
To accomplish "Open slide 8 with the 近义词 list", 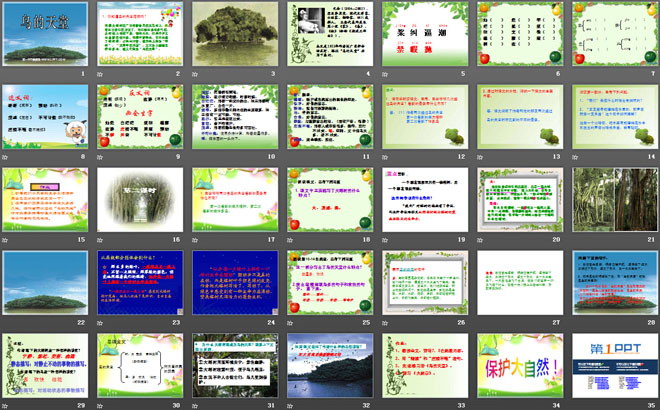I will tap(45, 118).
